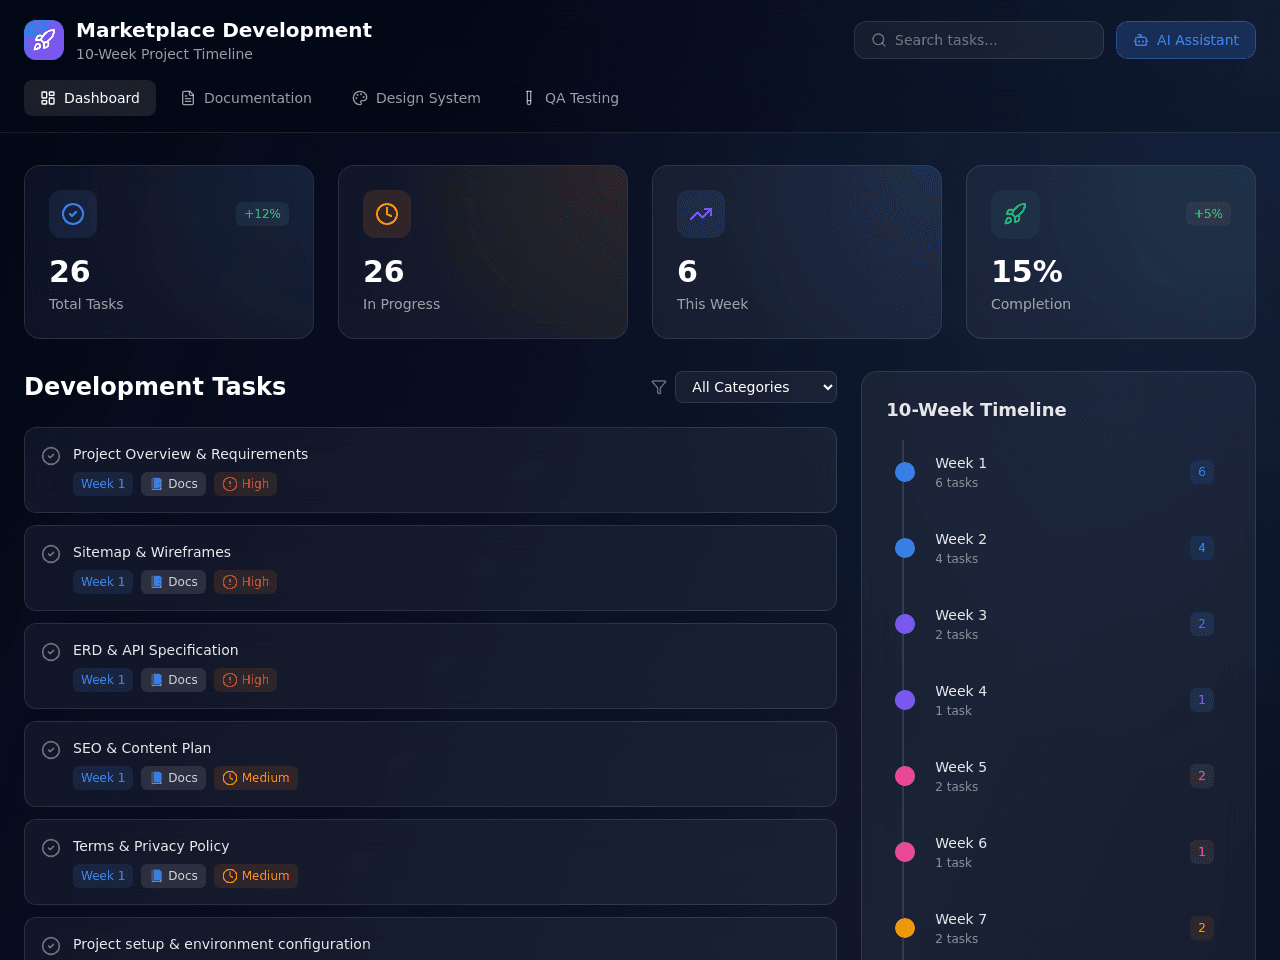
Task: Mark Terms & Privacy Policy task complete
Action: pyautogui.click(x=51, y=848)
